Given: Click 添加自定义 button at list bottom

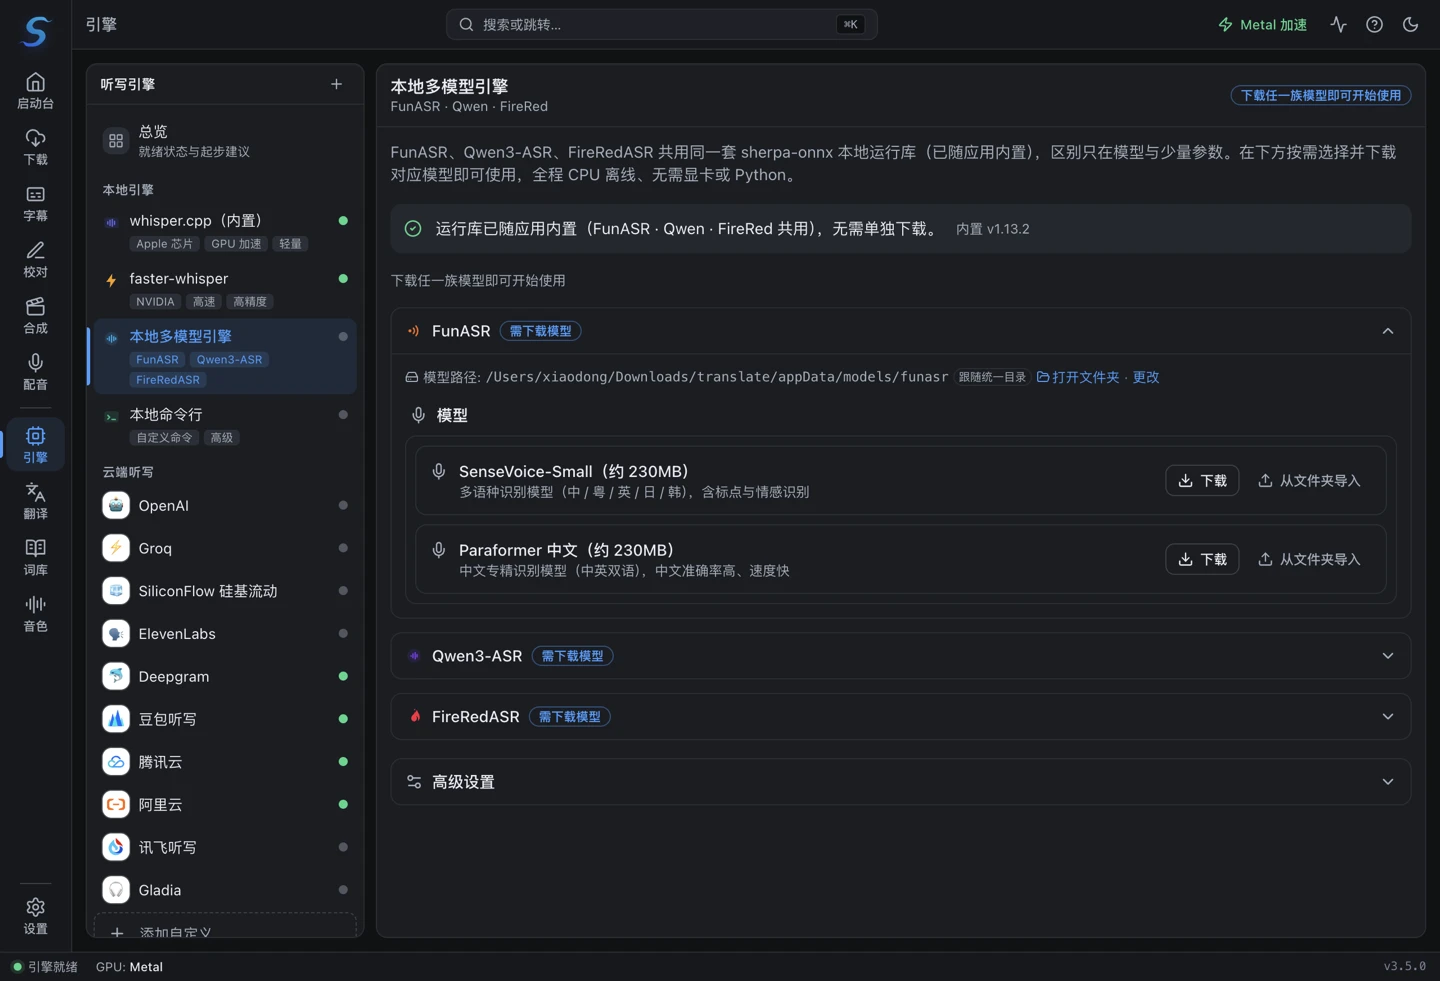Looking at the screenshot, I should point(225,927).
